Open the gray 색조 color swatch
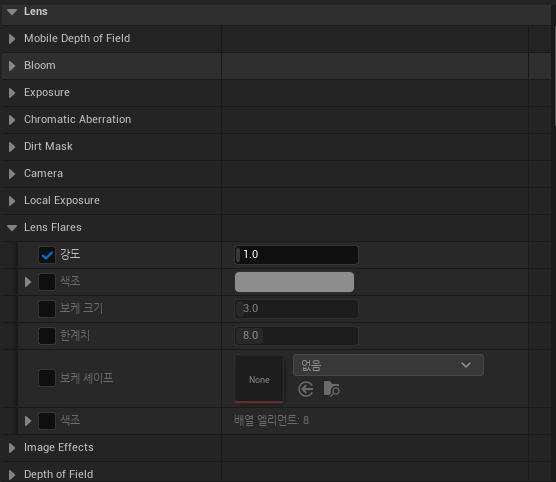 coord(294,282)
